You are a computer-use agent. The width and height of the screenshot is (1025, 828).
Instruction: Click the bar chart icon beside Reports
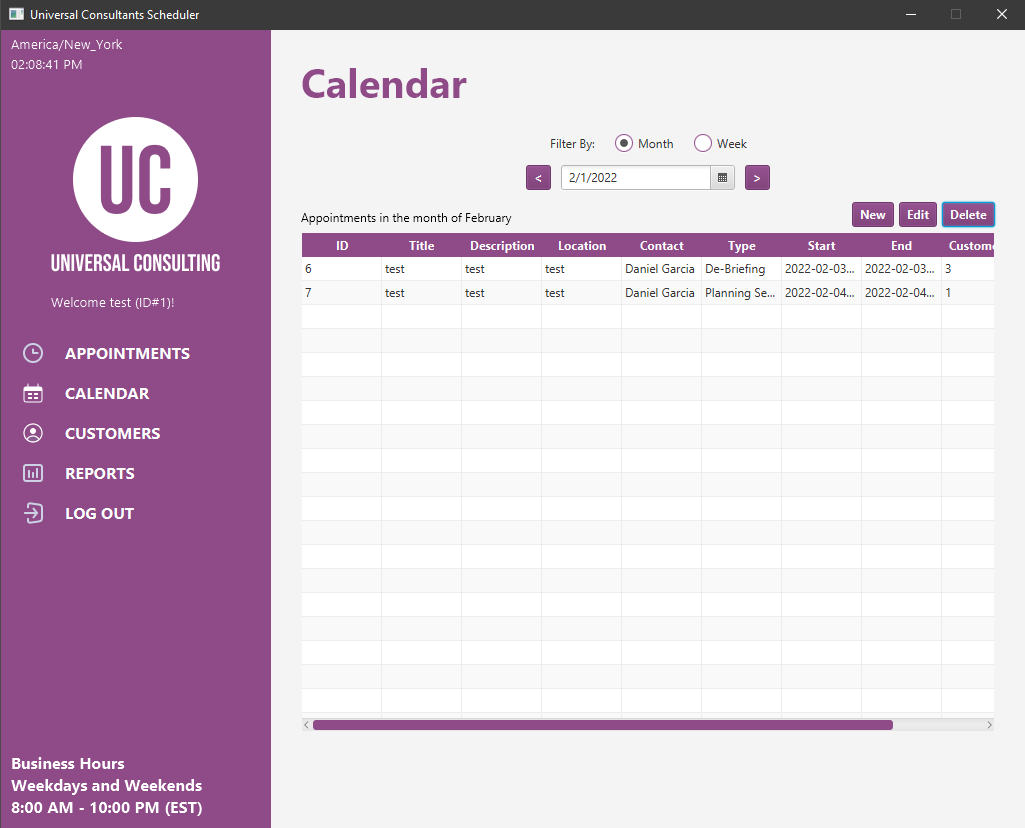click(x=33, y=473)
